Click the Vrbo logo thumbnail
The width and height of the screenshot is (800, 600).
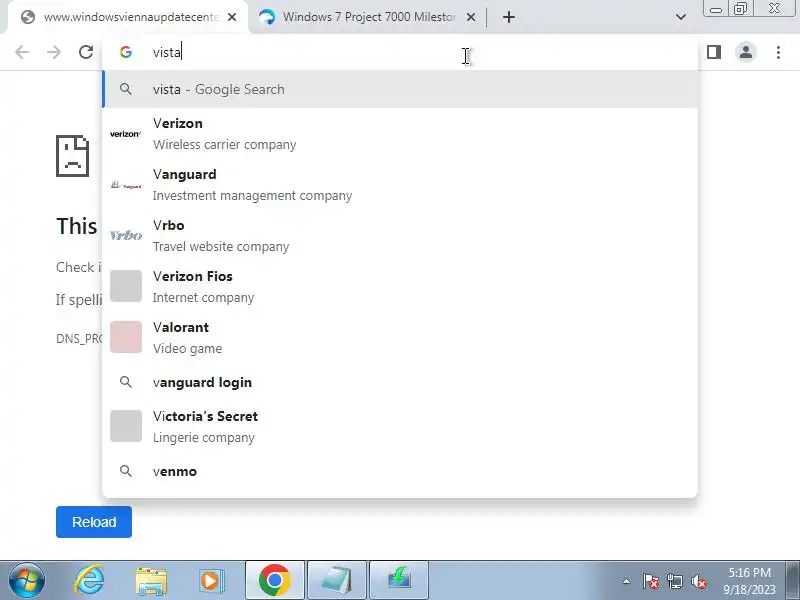[x=126, y=235]
